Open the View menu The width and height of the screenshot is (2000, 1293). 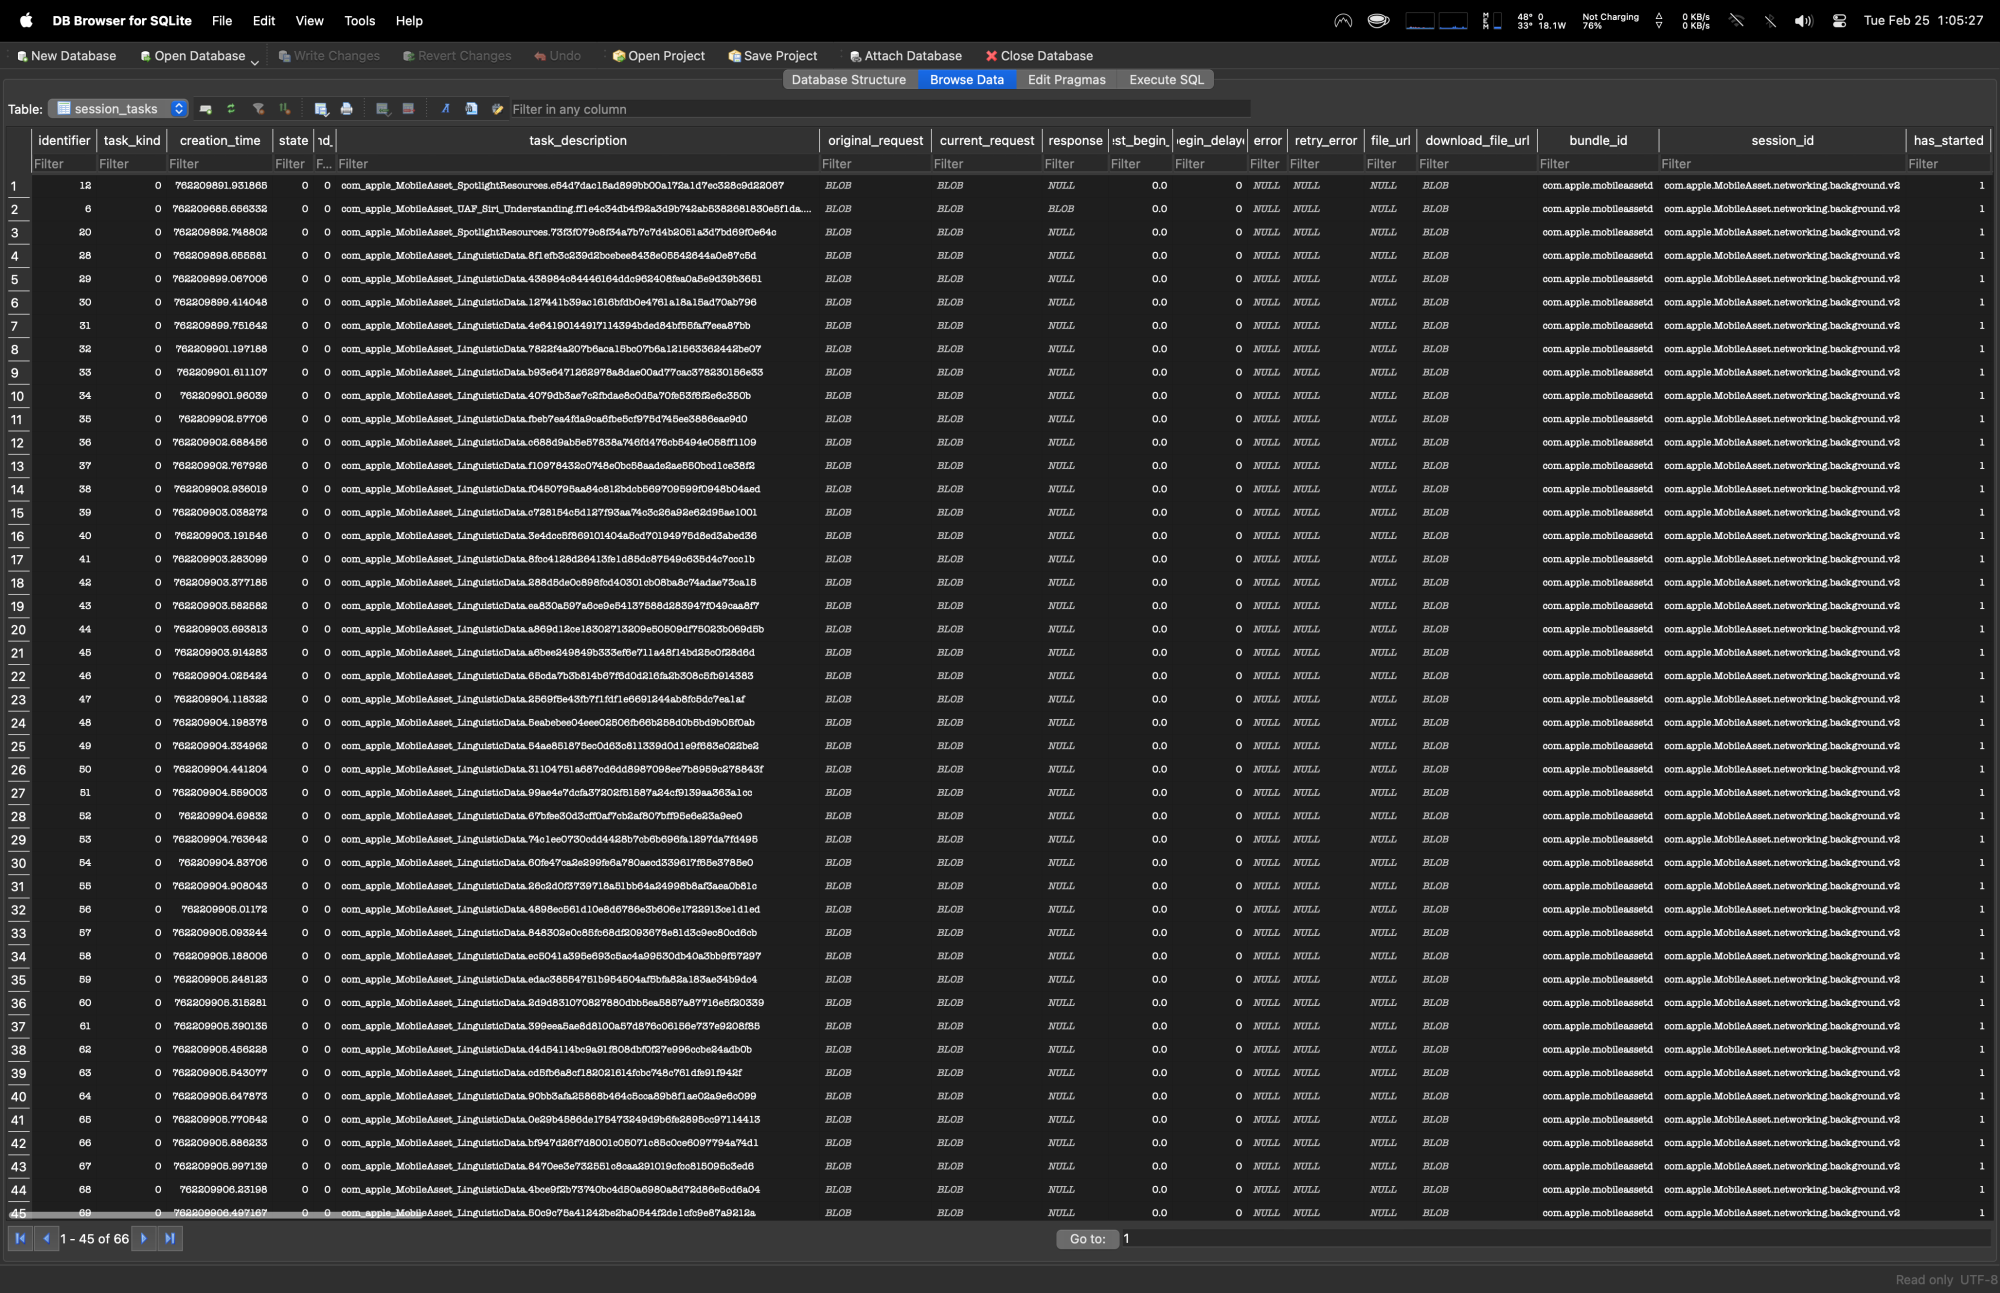click(x=310, y=20)
